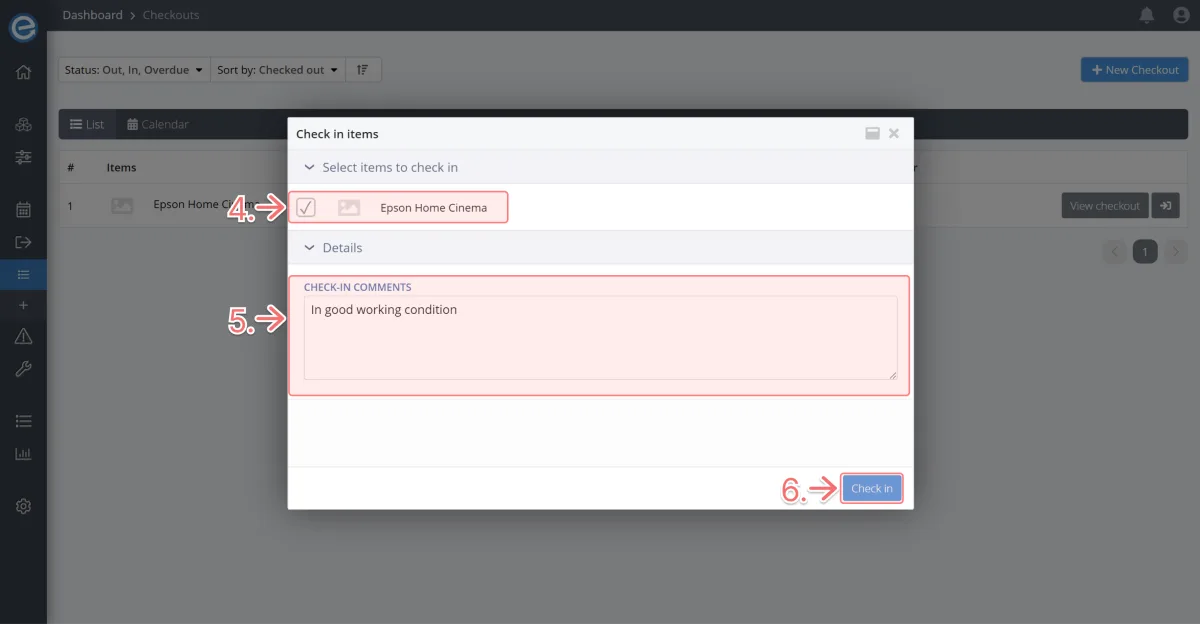
Task: Switch to the Calendar tab
Action: (x=158, y=124)
